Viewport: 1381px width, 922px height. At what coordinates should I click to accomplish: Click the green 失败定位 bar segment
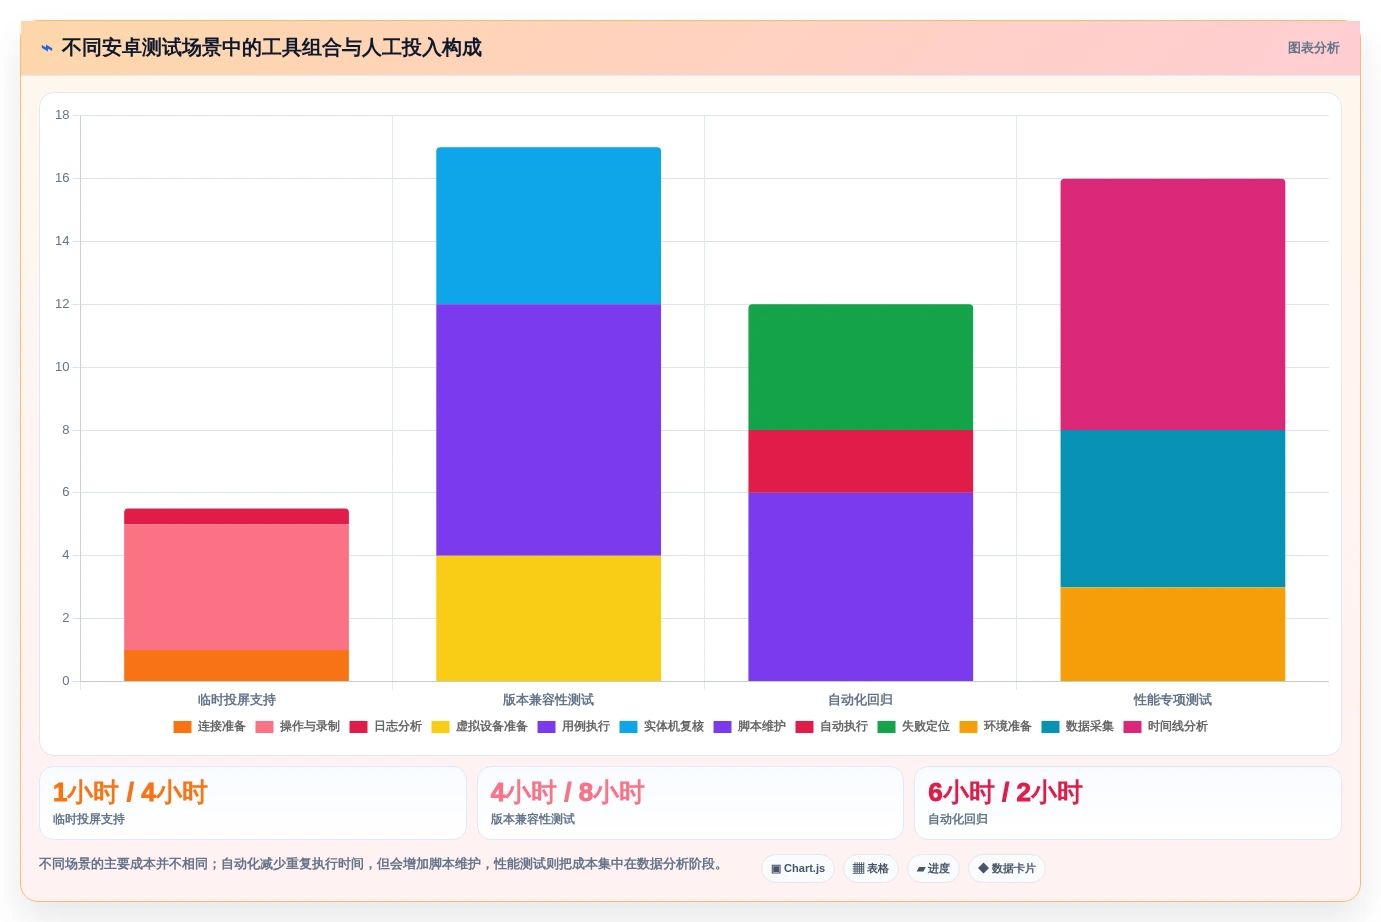(860, 367)
